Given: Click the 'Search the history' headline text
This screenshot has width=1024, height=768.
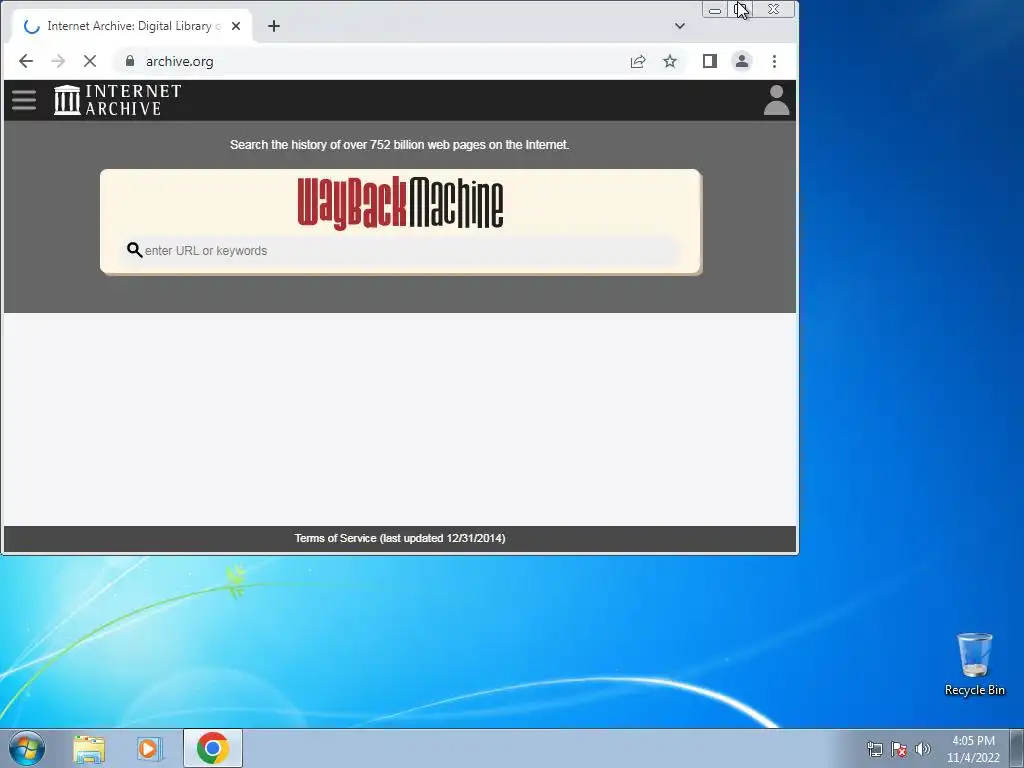Looking at the screenshot, I should [400, 145].
